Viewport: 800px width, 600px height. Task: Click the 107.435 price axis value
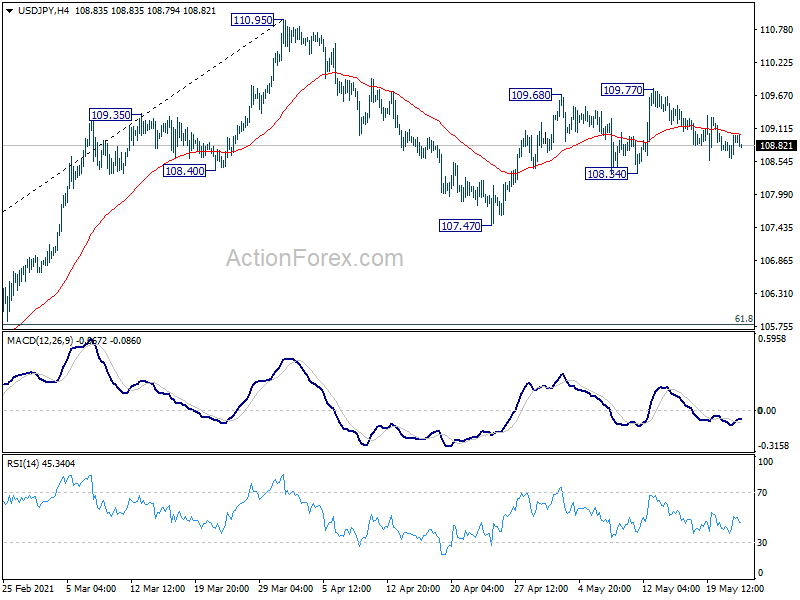pos(776,228)
